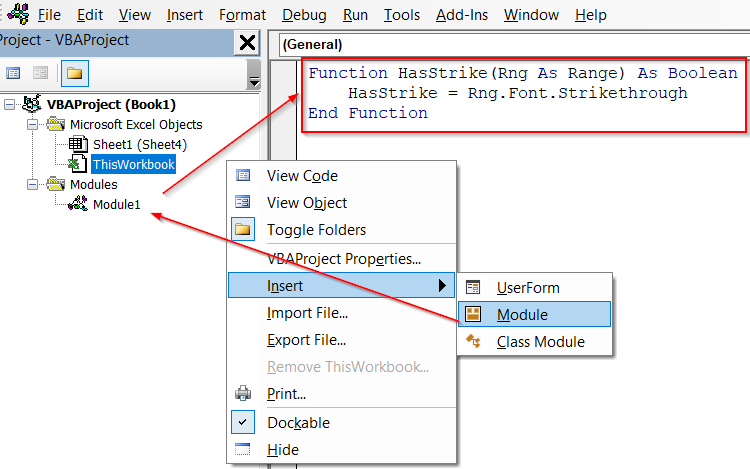Click 'Rng.Font.Strikethrough' code line
750x469 pixels.
click(x=518, y=93)
